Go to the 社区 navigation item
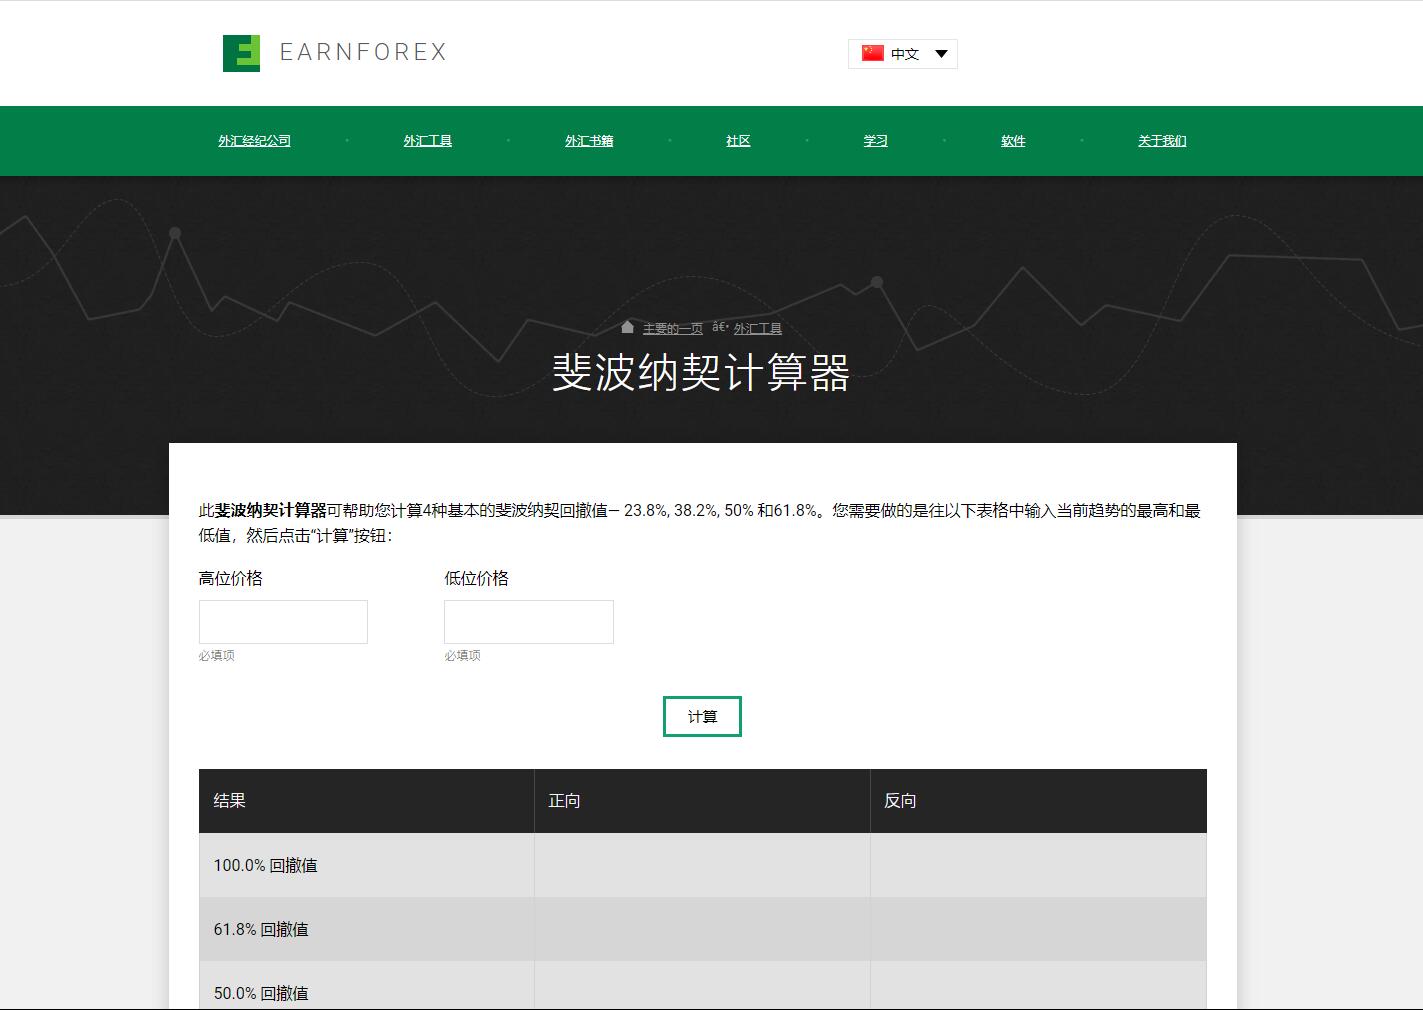Viewport: 1423px width, 1010px height. tap(738, 141)
